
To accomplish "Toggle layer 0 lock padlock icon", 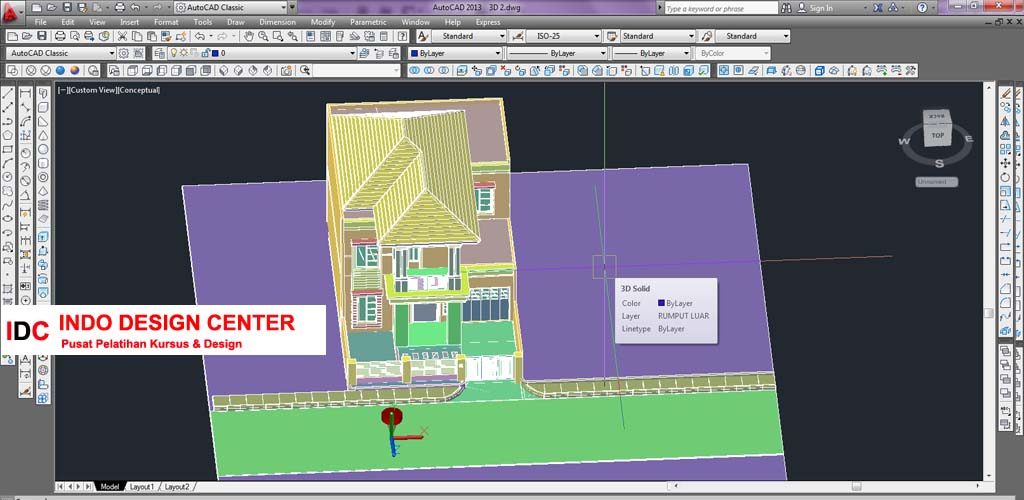I will [x=205, y=53].
